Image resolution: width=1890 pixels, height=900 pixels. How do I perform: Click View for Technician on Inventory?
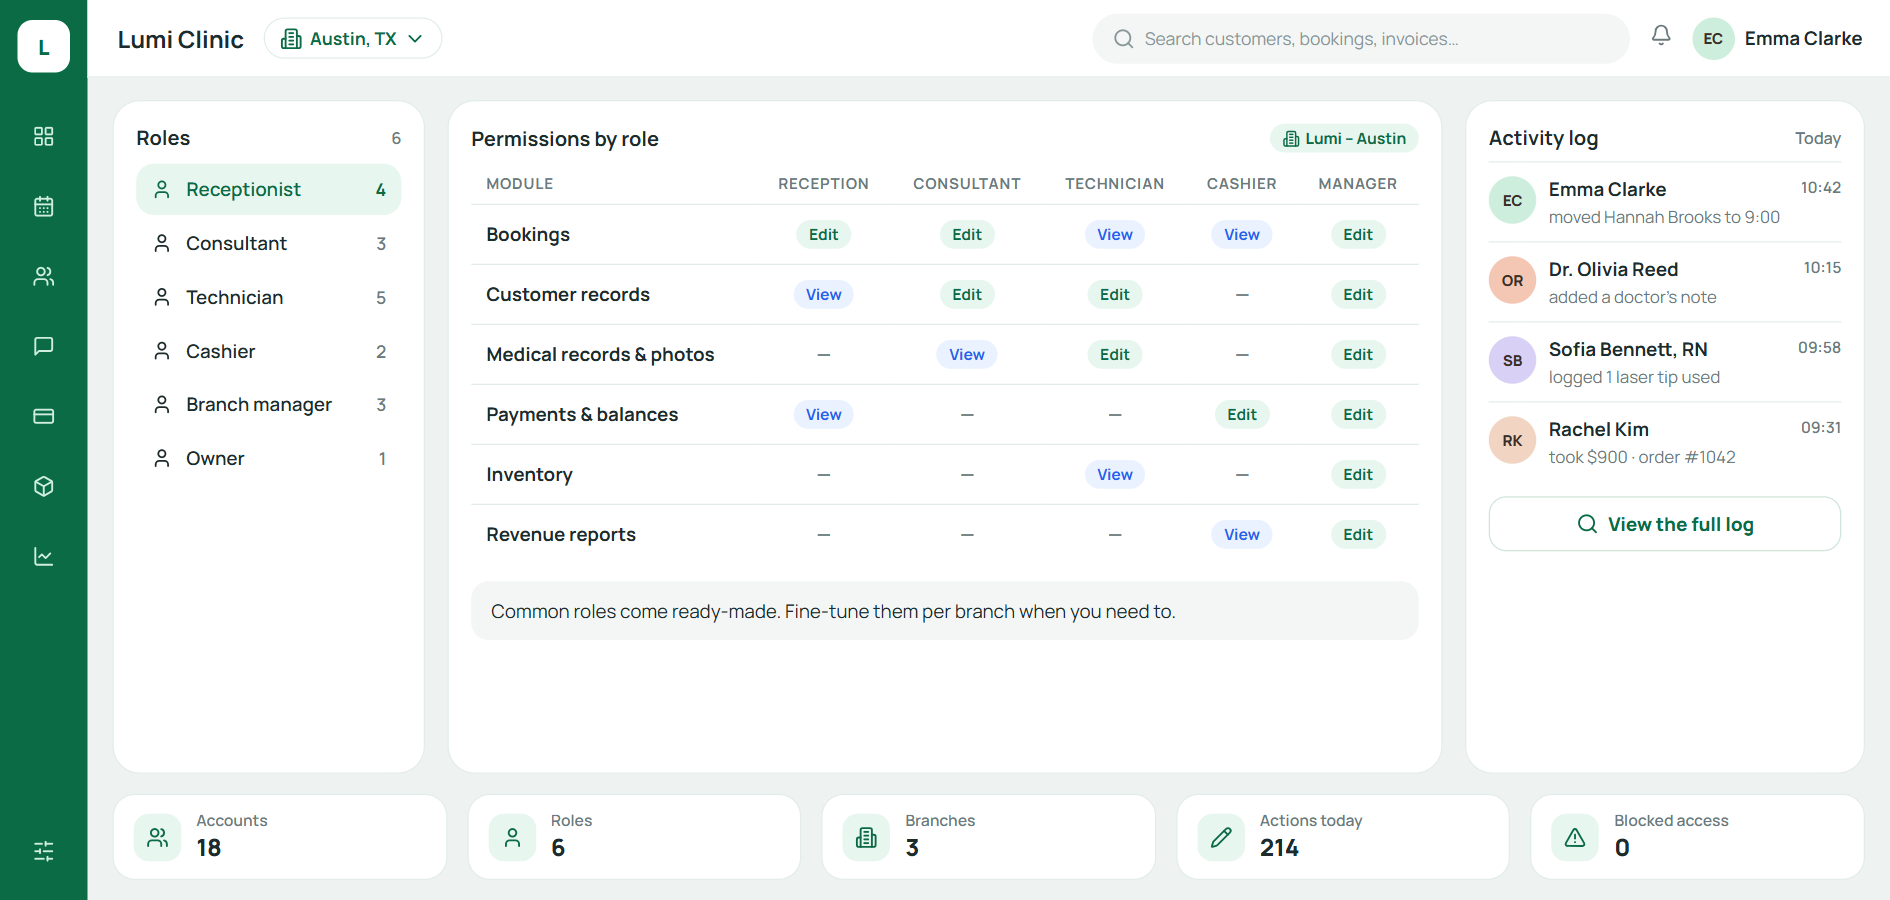(x=1115, y=475)
